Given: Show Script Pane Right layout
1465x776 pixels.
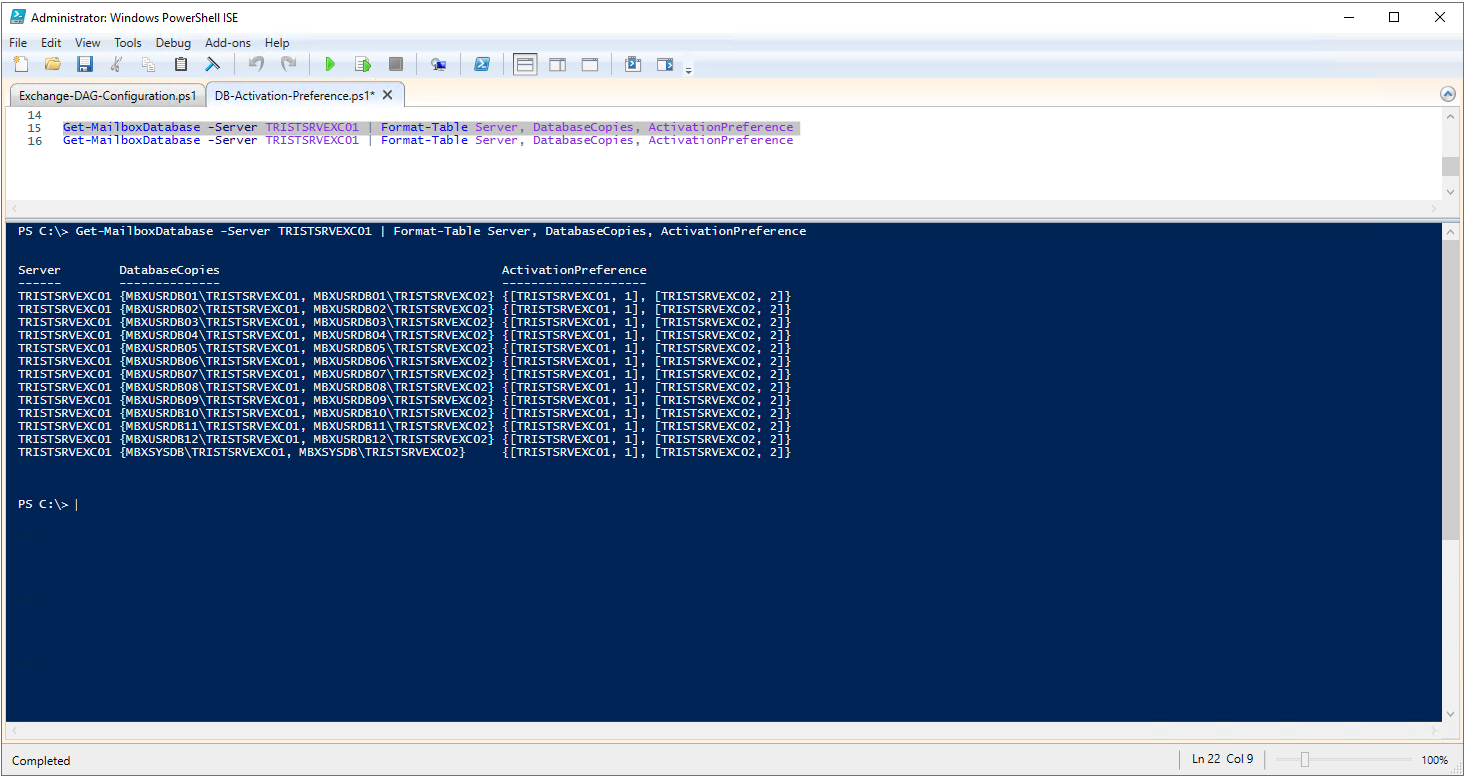Looking at the screenshot, I should 557,64.
